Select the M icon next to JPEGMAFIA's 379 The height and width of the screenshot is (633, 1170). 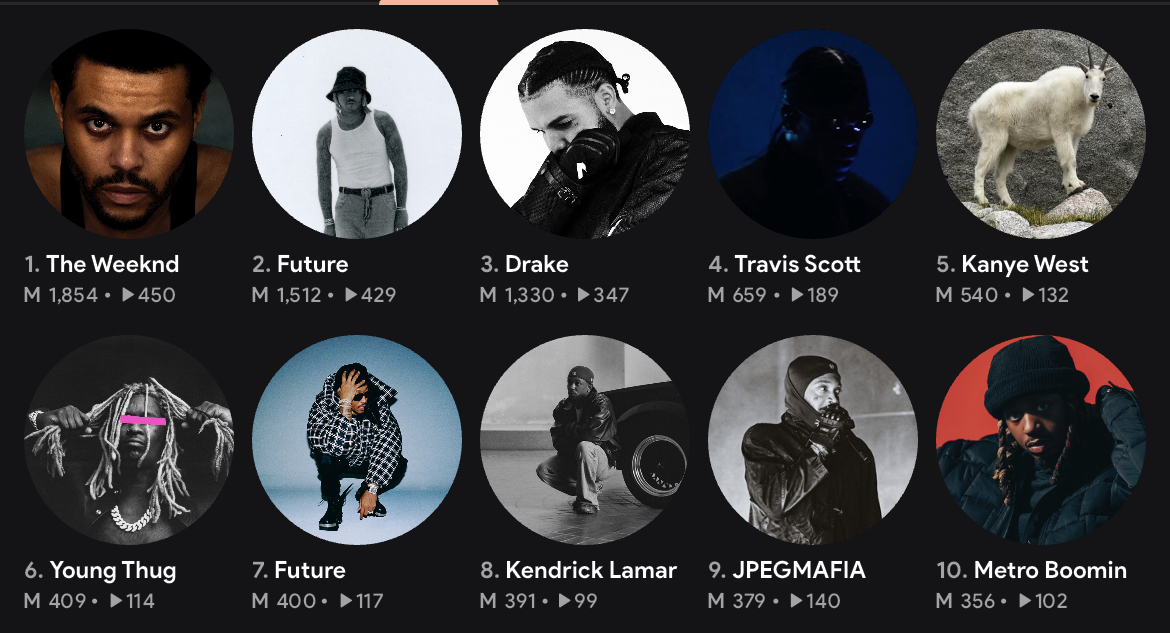tap(716, 601)
